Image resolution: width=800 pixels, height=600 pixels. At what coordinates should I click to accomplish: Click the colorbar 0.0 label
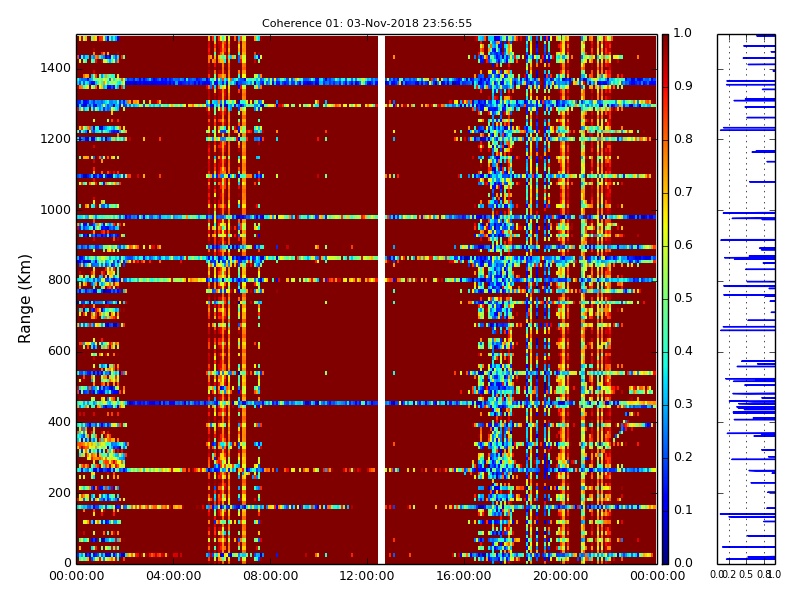click(683, 563)
